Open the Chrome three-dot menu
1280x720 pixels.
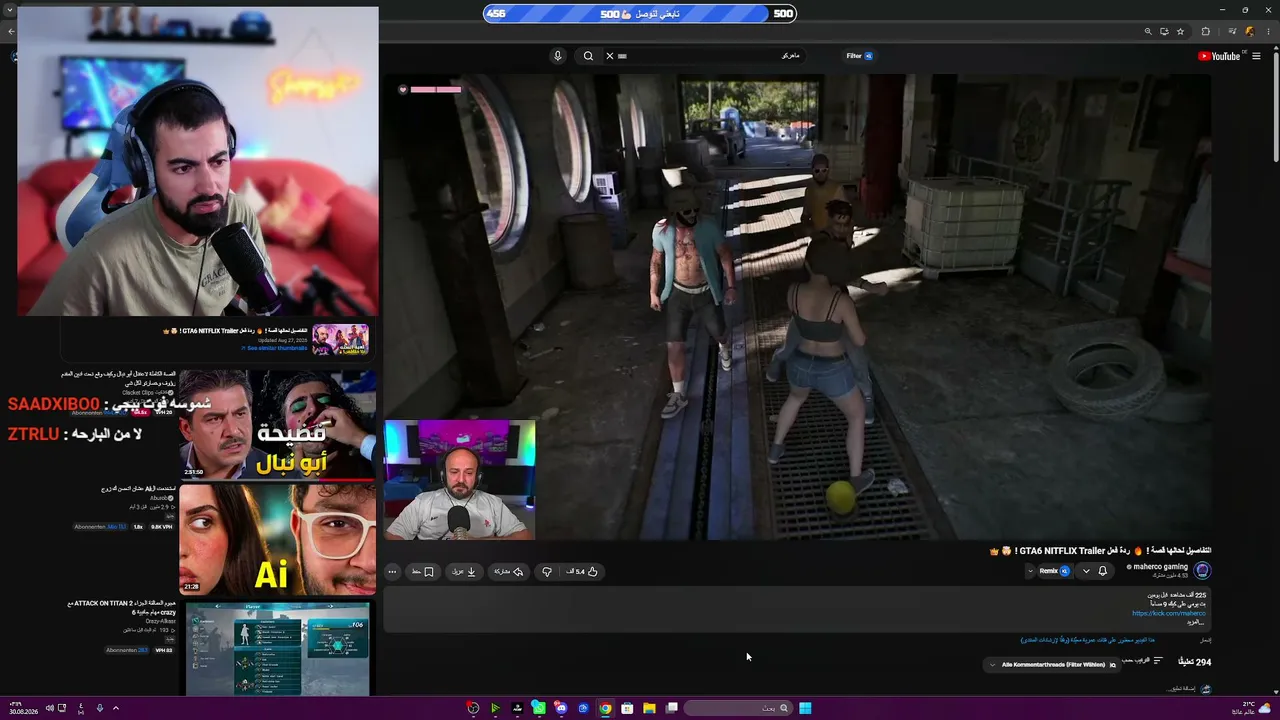point(1268,32)
